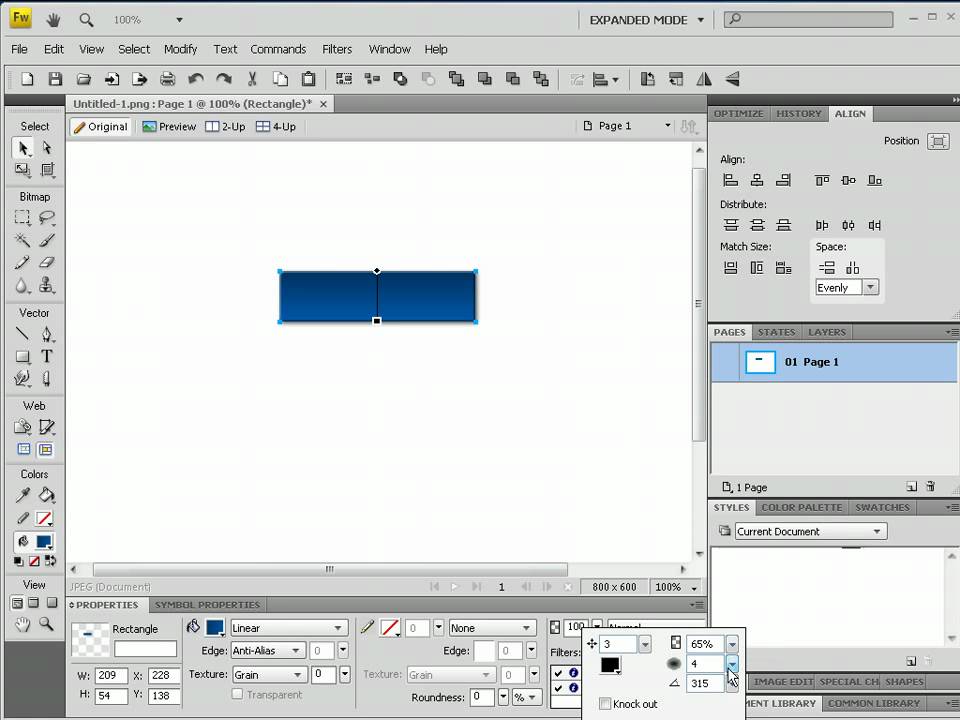Switch to the History tab
The width and height of the screenshot is (960, 720).
click(x=798, y=114)
